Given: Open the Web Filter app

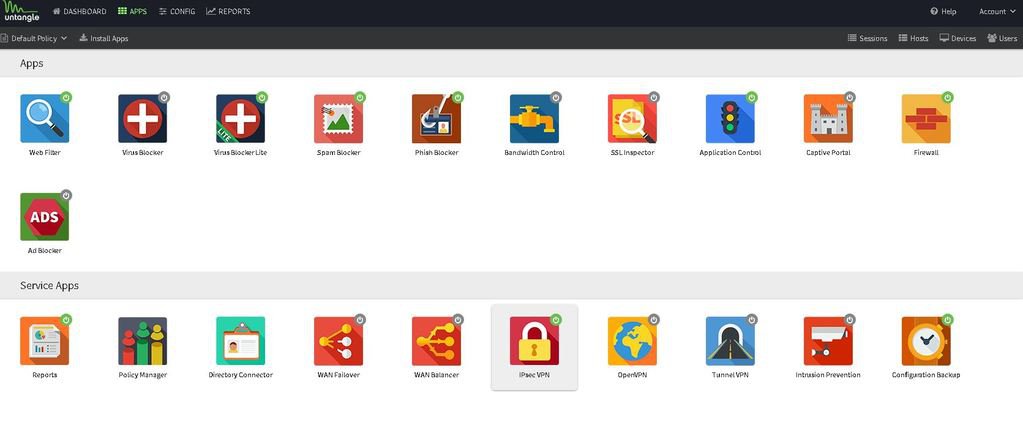Looking at the screenshot, I should point(44,119).
